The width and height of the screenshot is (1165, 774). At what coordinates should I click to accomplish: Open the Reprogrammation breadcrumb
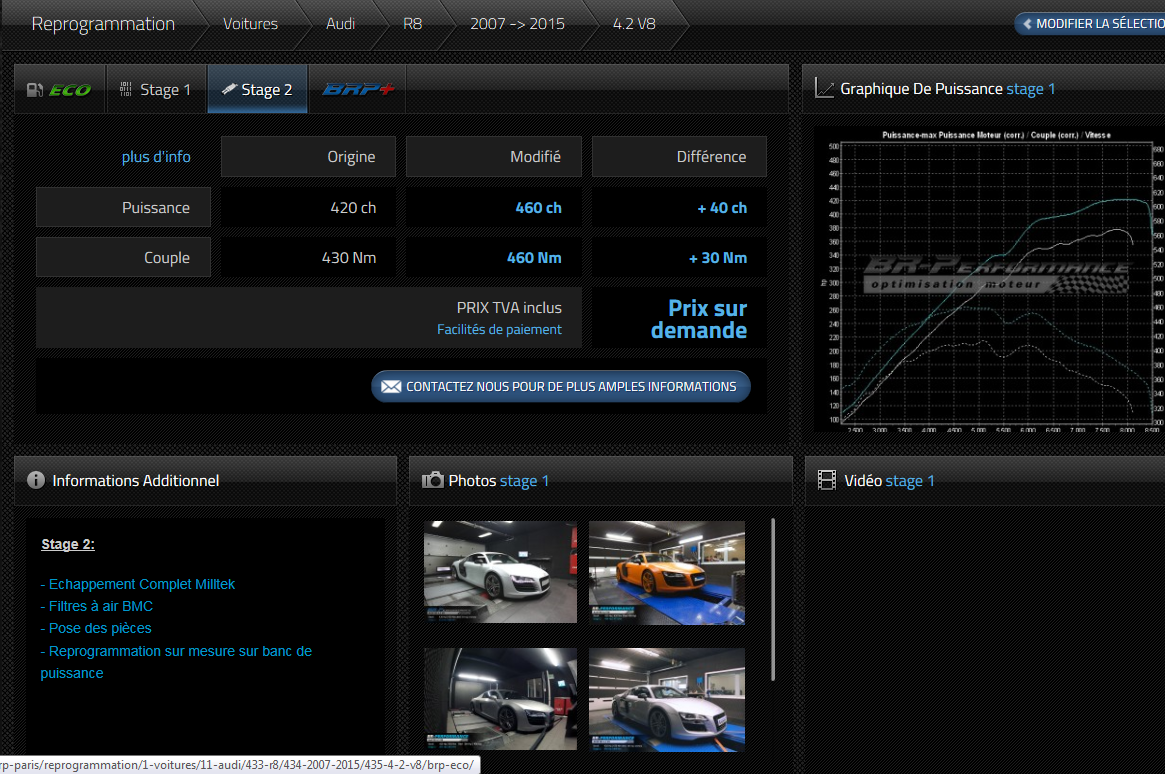[103, 24]
